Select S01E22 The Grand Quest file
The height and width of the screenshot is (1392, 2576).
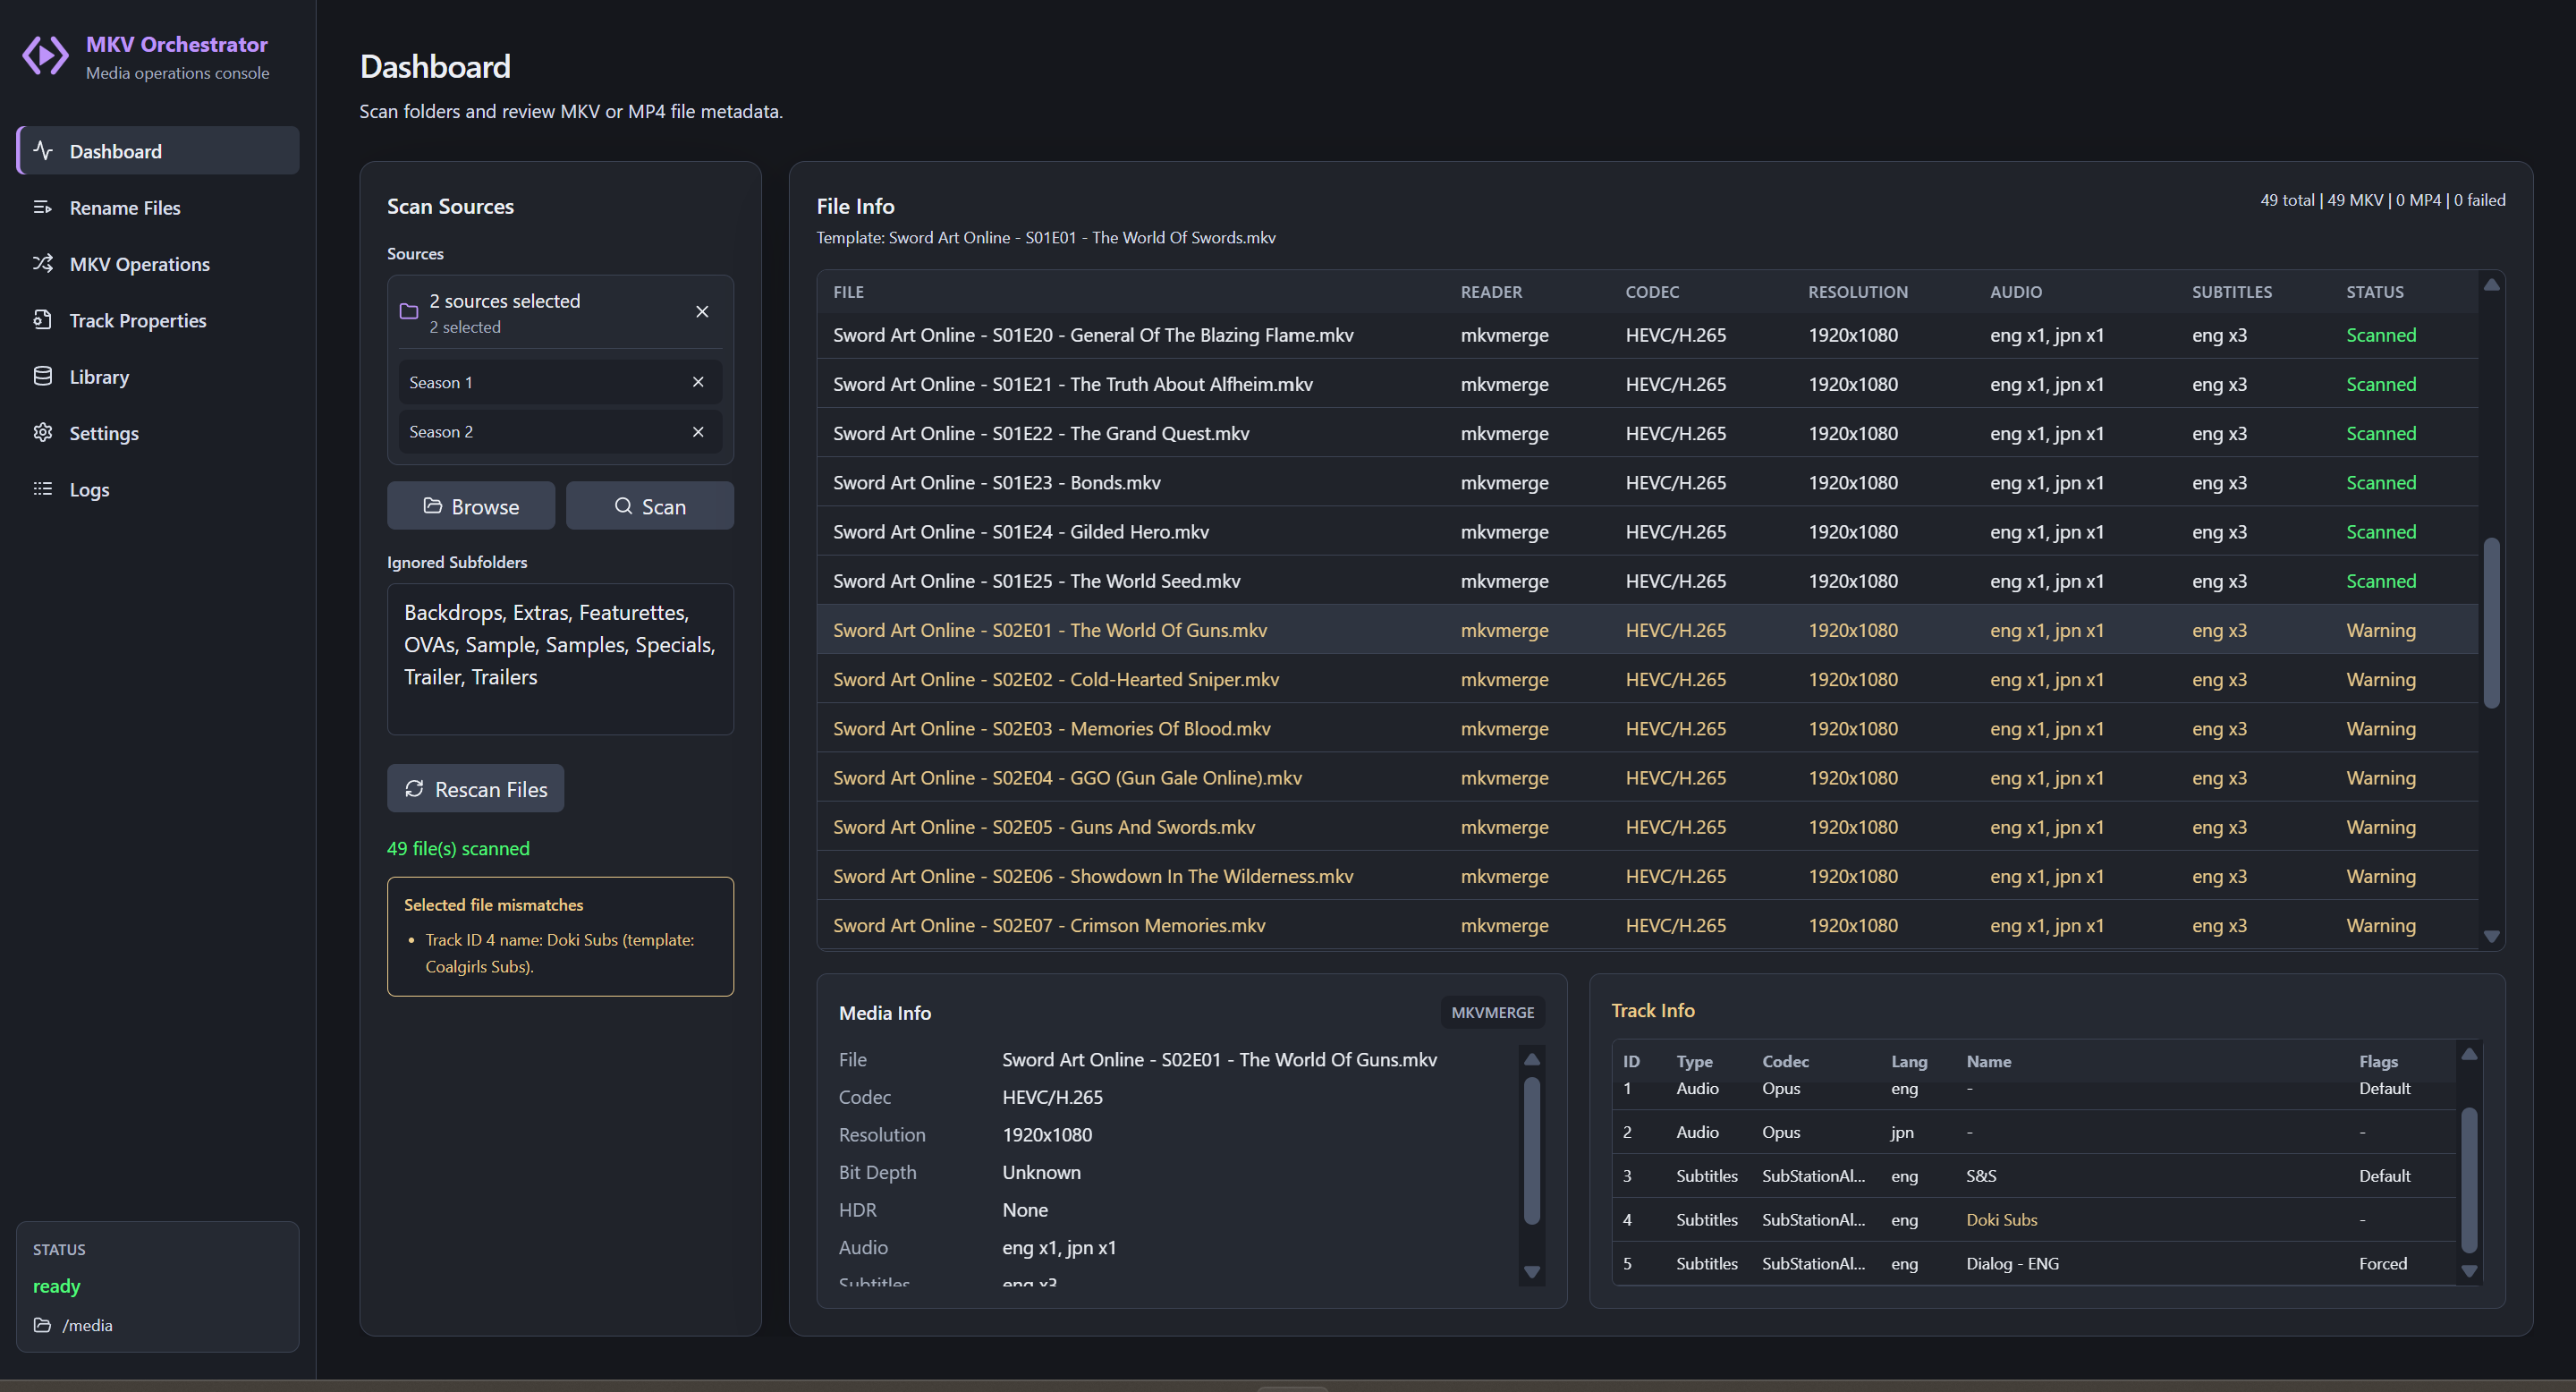pyautogui.click(x=1647, y=433)
